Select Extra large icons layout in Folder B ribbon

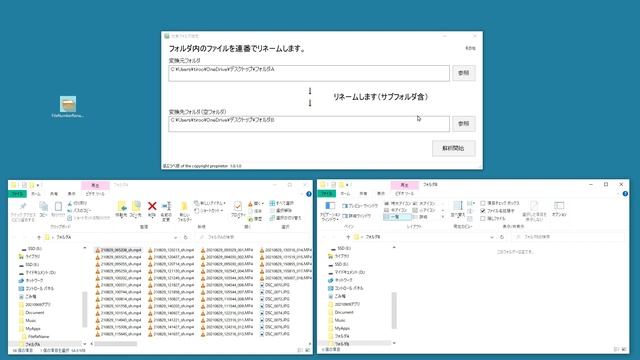coord(398,203)
